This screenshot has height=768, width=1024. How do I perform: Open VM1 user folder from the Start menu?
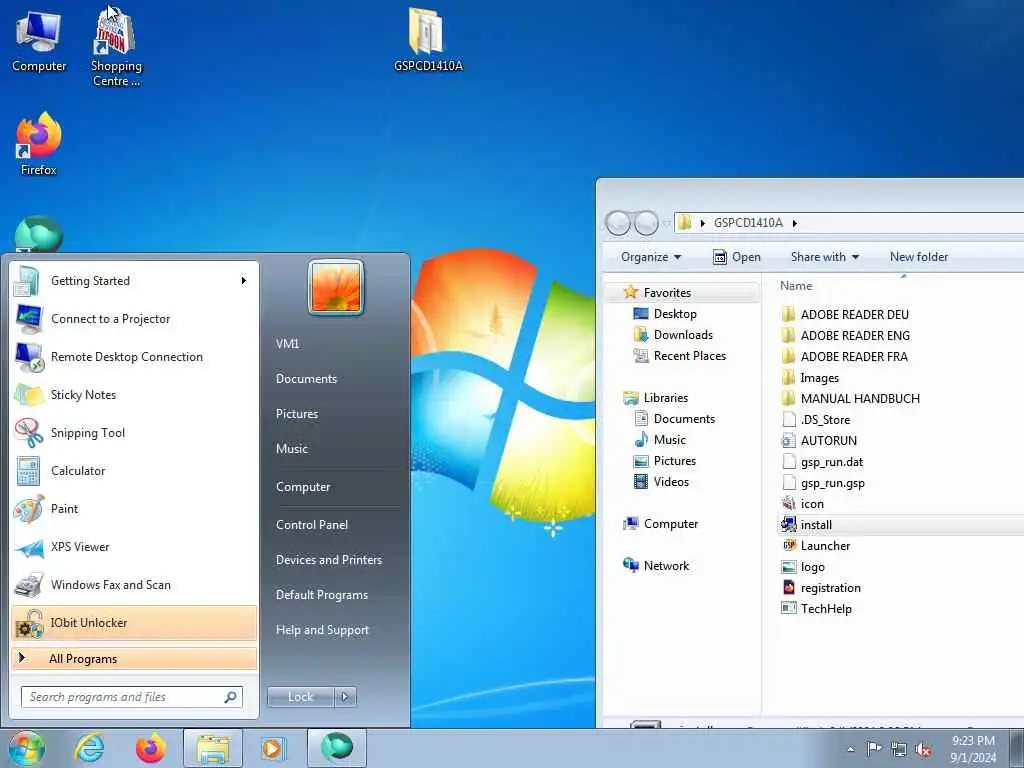pos(287,344)
